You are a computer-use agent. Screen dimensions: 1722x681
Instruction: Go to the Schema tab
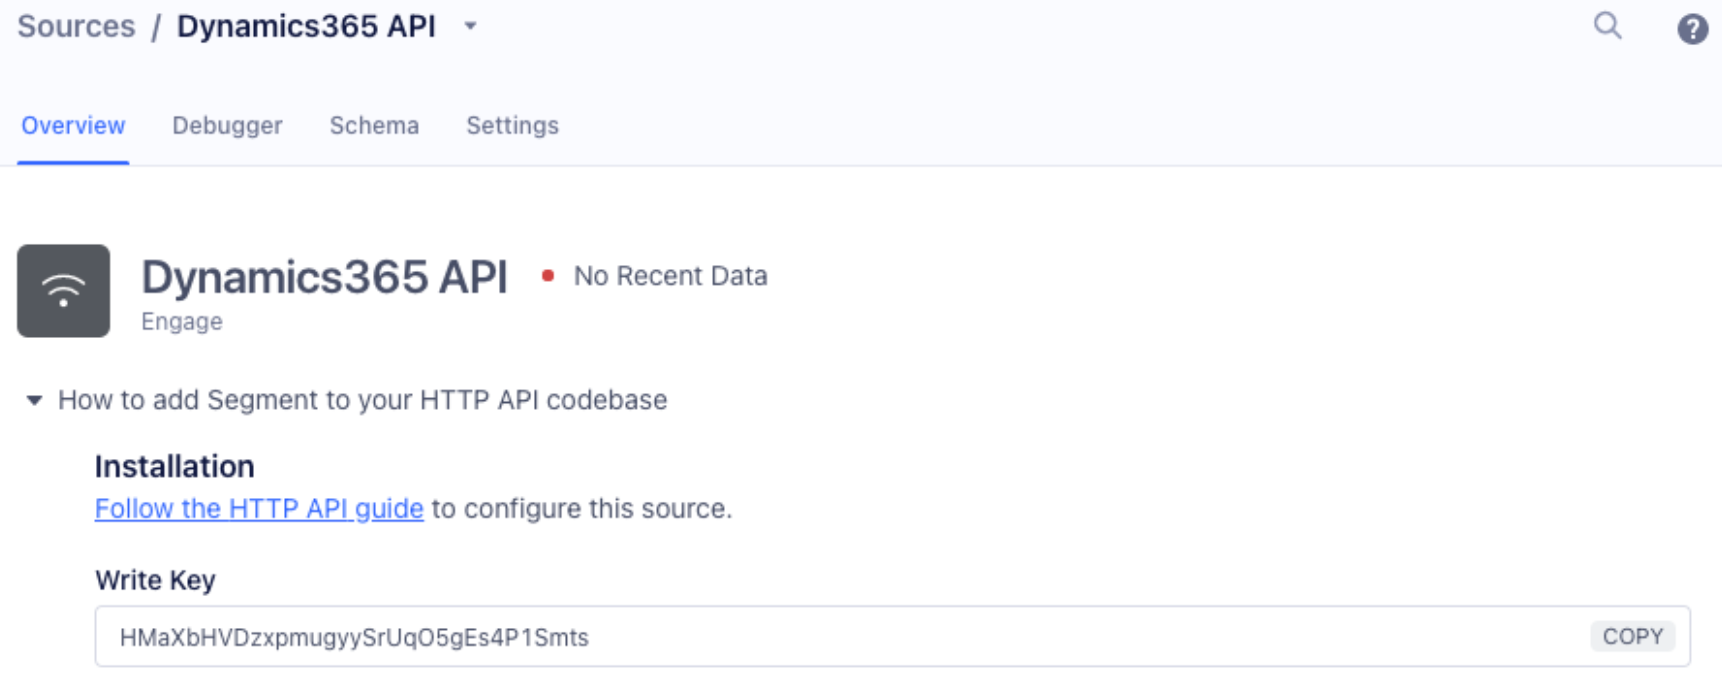coord(374,125)
